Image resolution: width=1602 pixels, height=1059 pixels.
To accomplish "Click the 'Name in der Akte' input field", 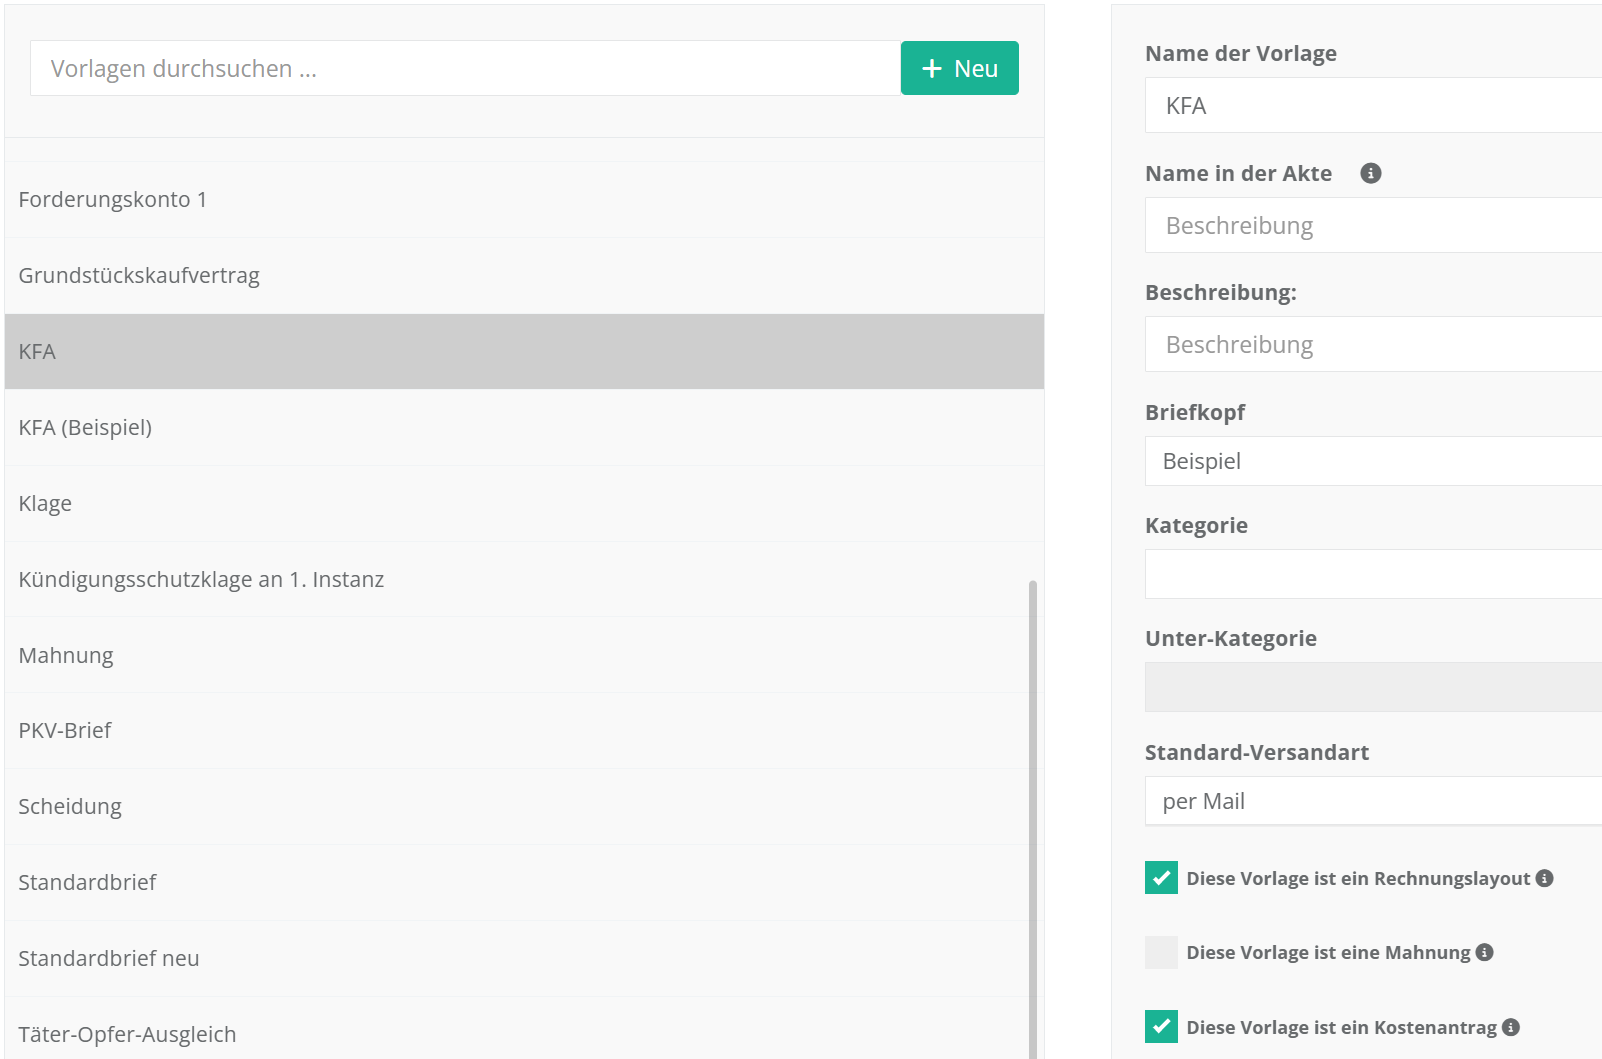I will coord(1372,225).
